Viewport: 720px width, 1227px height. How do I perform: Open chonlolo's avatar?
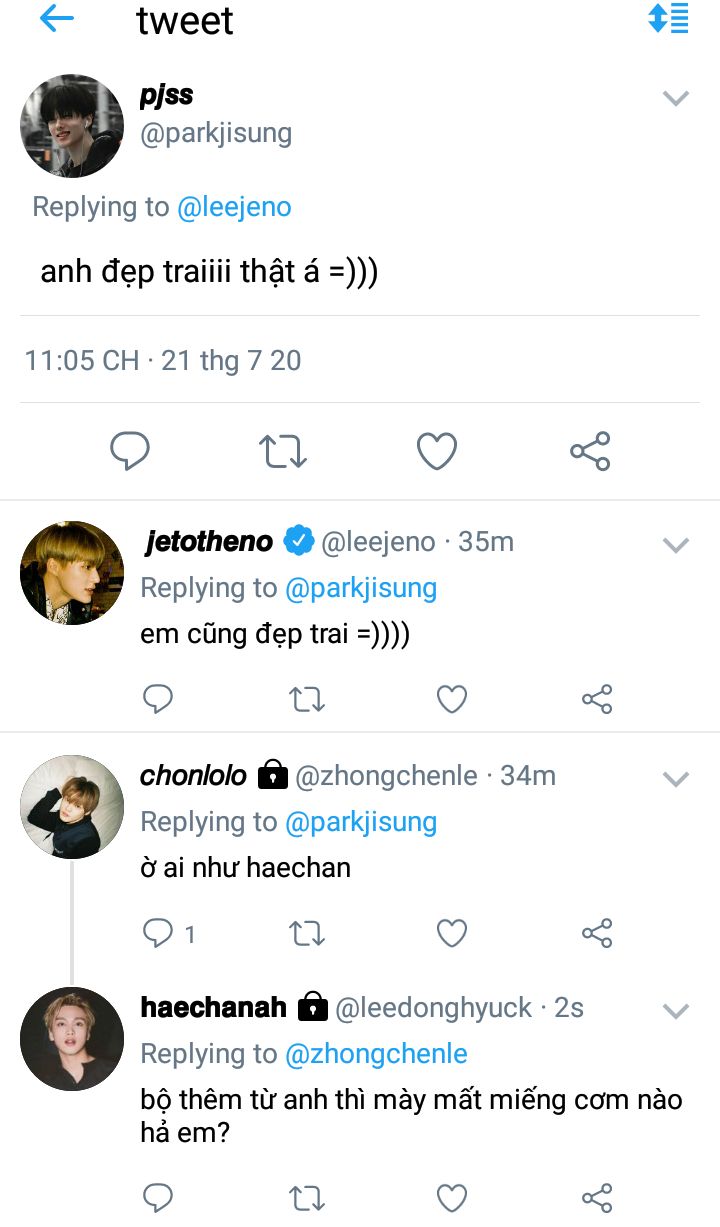pyautogui.click(x=72, y=807)
